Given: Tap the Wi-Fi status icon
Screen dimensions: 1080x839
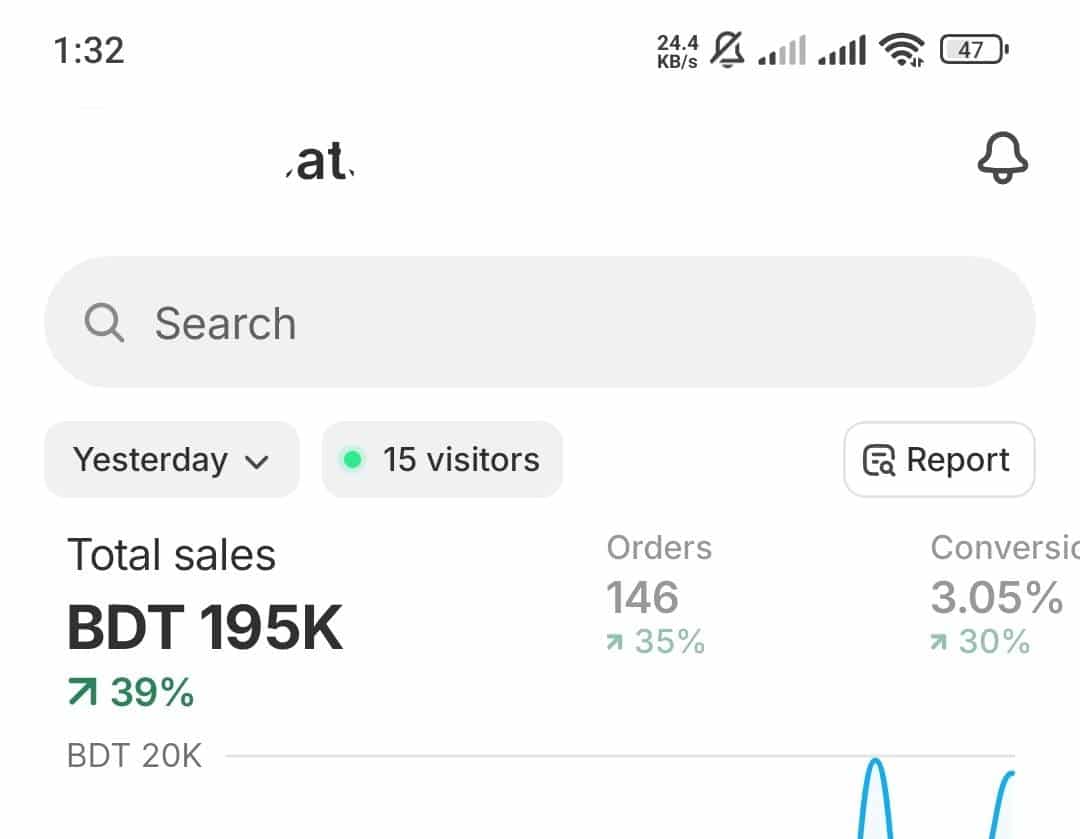Looking at the screenshot, I should [902, 50].
